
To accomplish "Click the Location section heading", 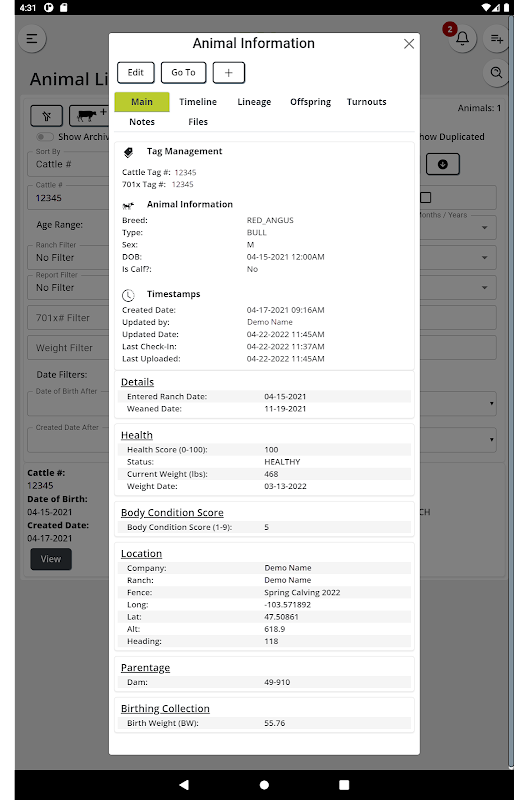I will coord(141,554).
